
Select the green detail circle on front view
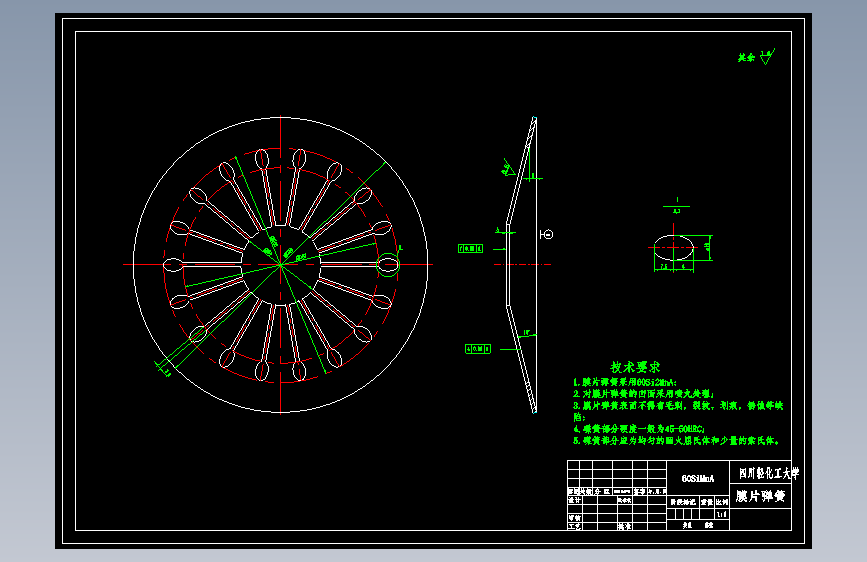[388, 265]
